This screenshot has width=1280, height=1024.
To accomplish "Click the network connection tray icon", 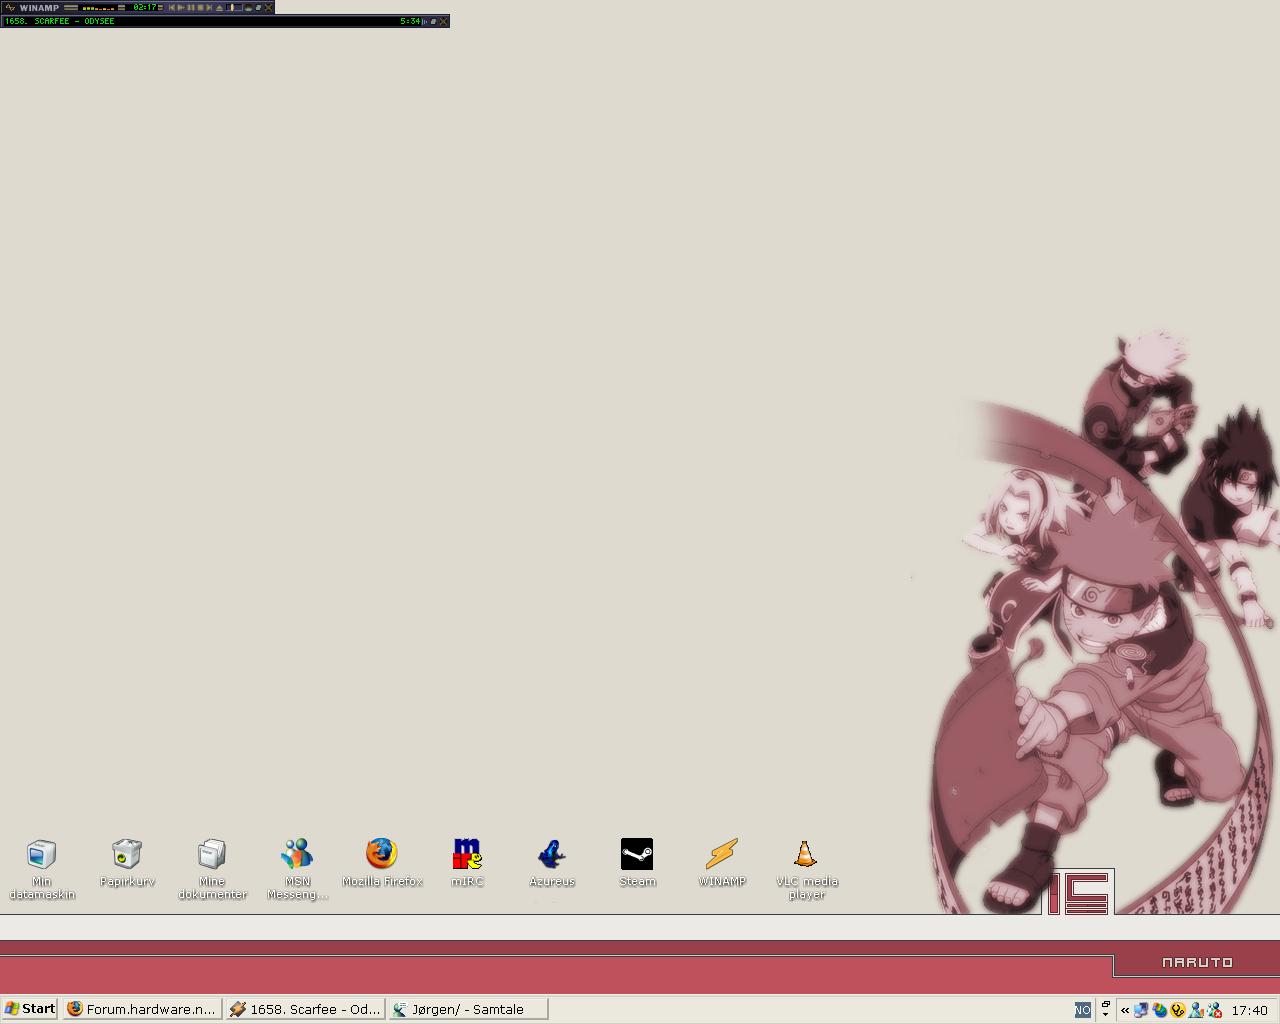I will click(1141, 1010).
